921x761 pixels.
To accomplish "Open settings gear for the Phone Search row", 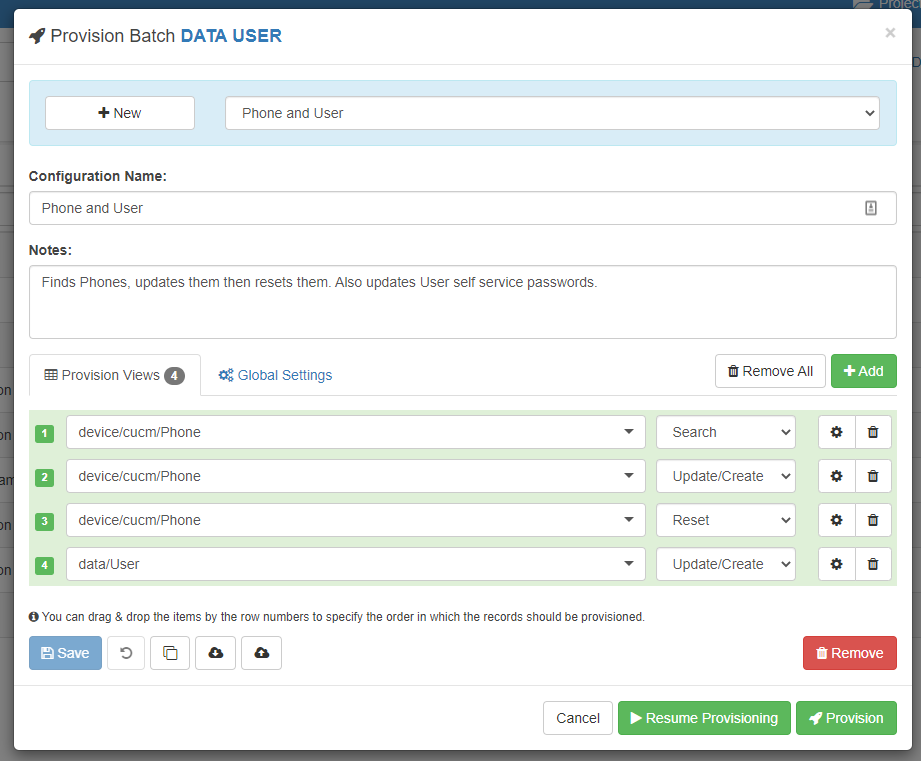I will [836, 432].
